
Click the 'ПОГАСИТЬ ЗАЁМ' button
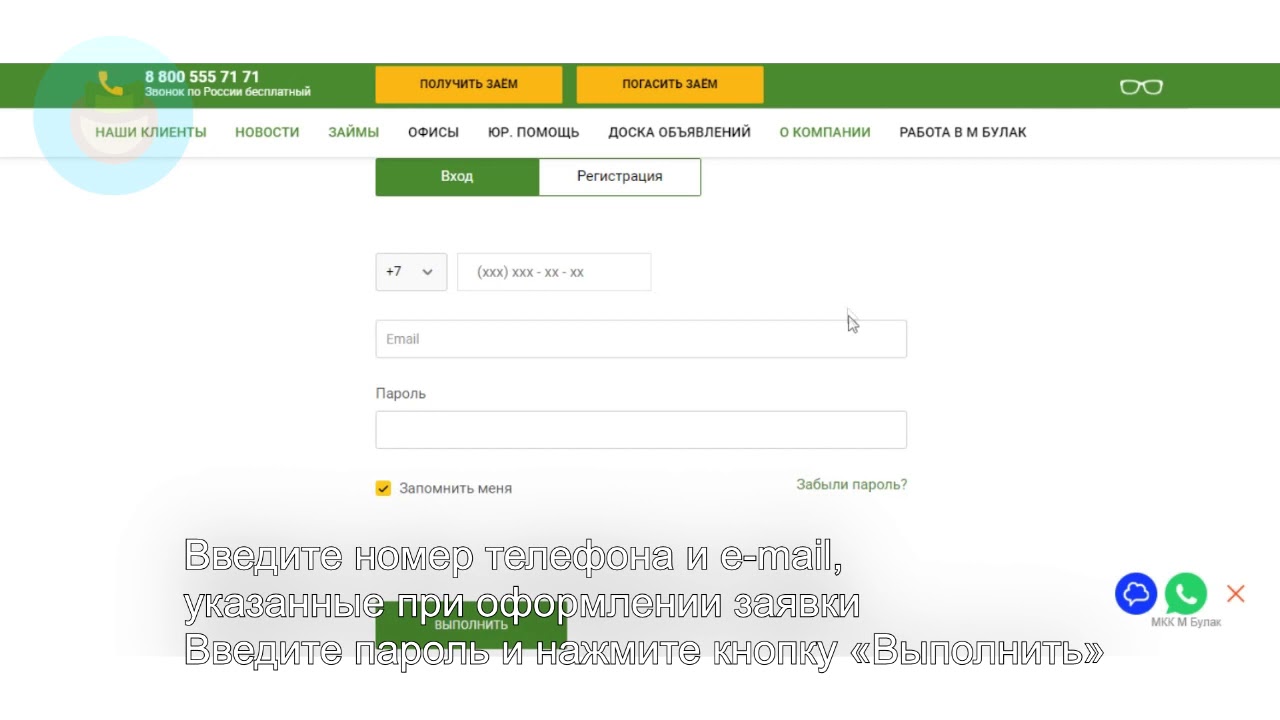click(670, 85)
